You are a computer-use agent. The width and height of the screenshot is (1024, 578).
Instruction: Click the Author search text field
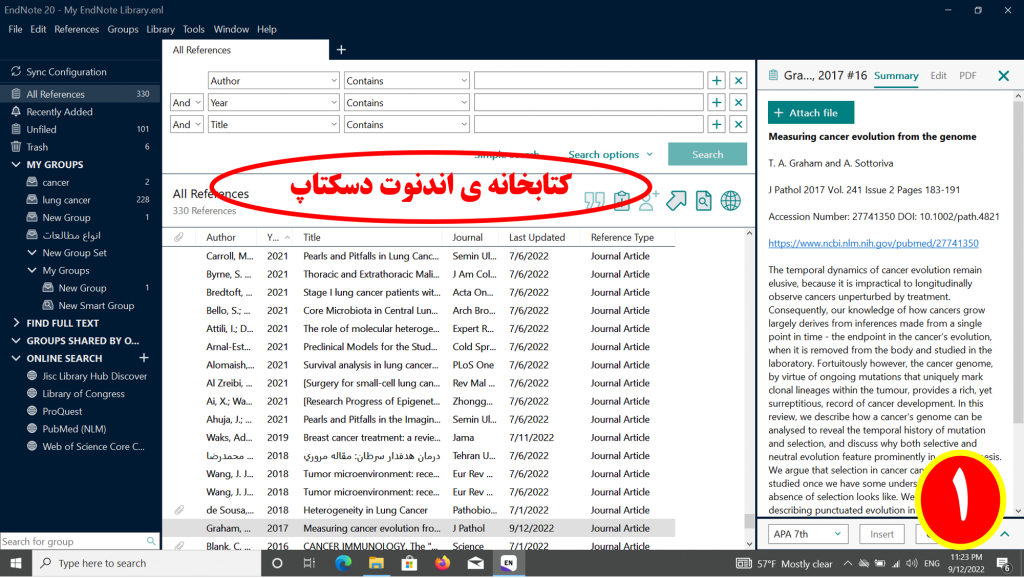588,81
